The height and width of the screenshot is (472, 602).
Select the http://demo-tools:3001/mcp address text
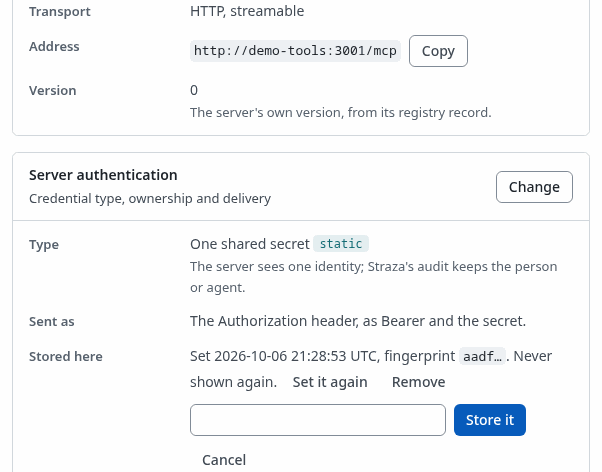[x=295, y=51]
